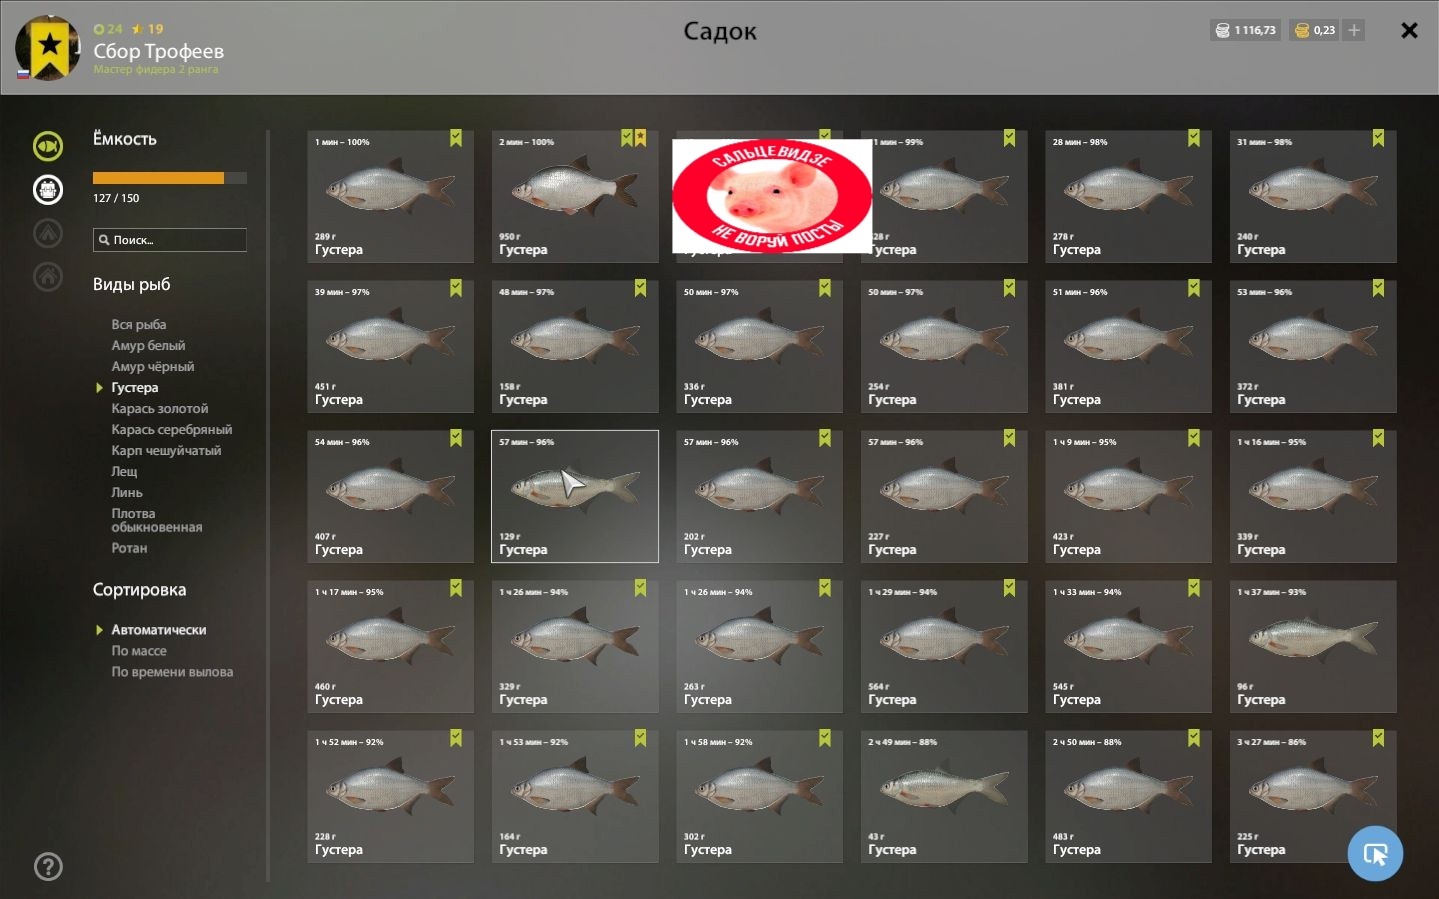The image size is (1439, 899).
Task: Click the gold coins balance icon
Action: pyautogui.click(x=1302, y=30)
